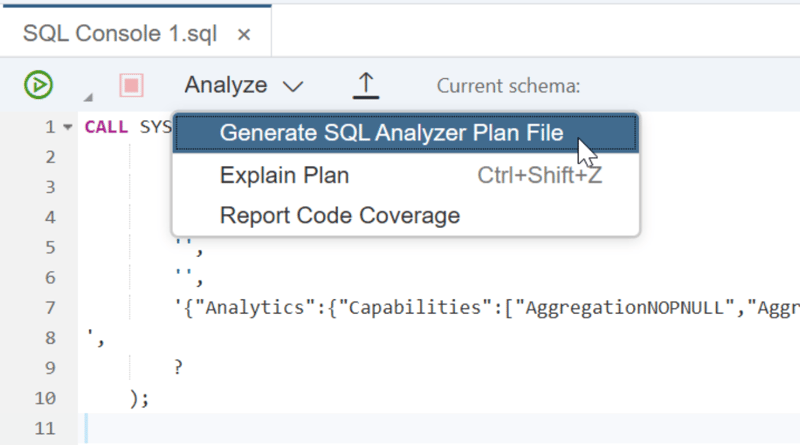Click the CALL keyword on line 1
Viewport: 800px width, 445px height.
point(106,127)
